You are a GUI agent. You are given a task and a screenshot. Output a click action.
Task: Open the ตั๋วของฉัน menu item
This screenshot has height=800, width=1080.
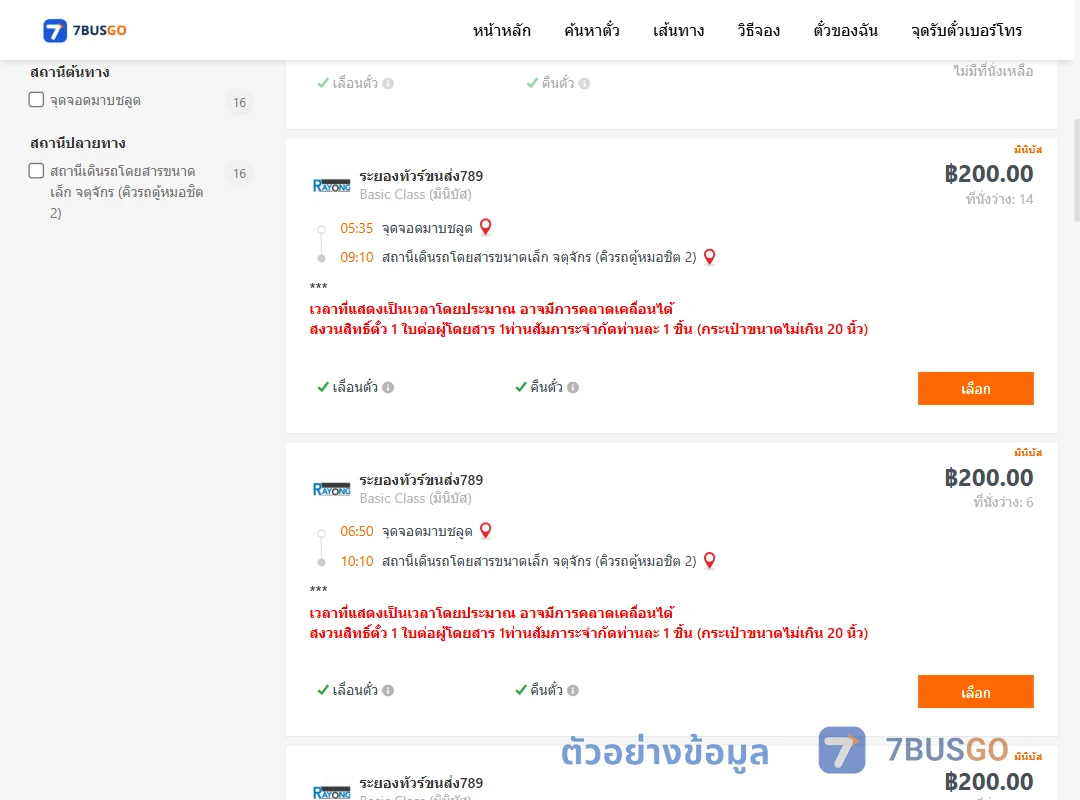point(845,30)
